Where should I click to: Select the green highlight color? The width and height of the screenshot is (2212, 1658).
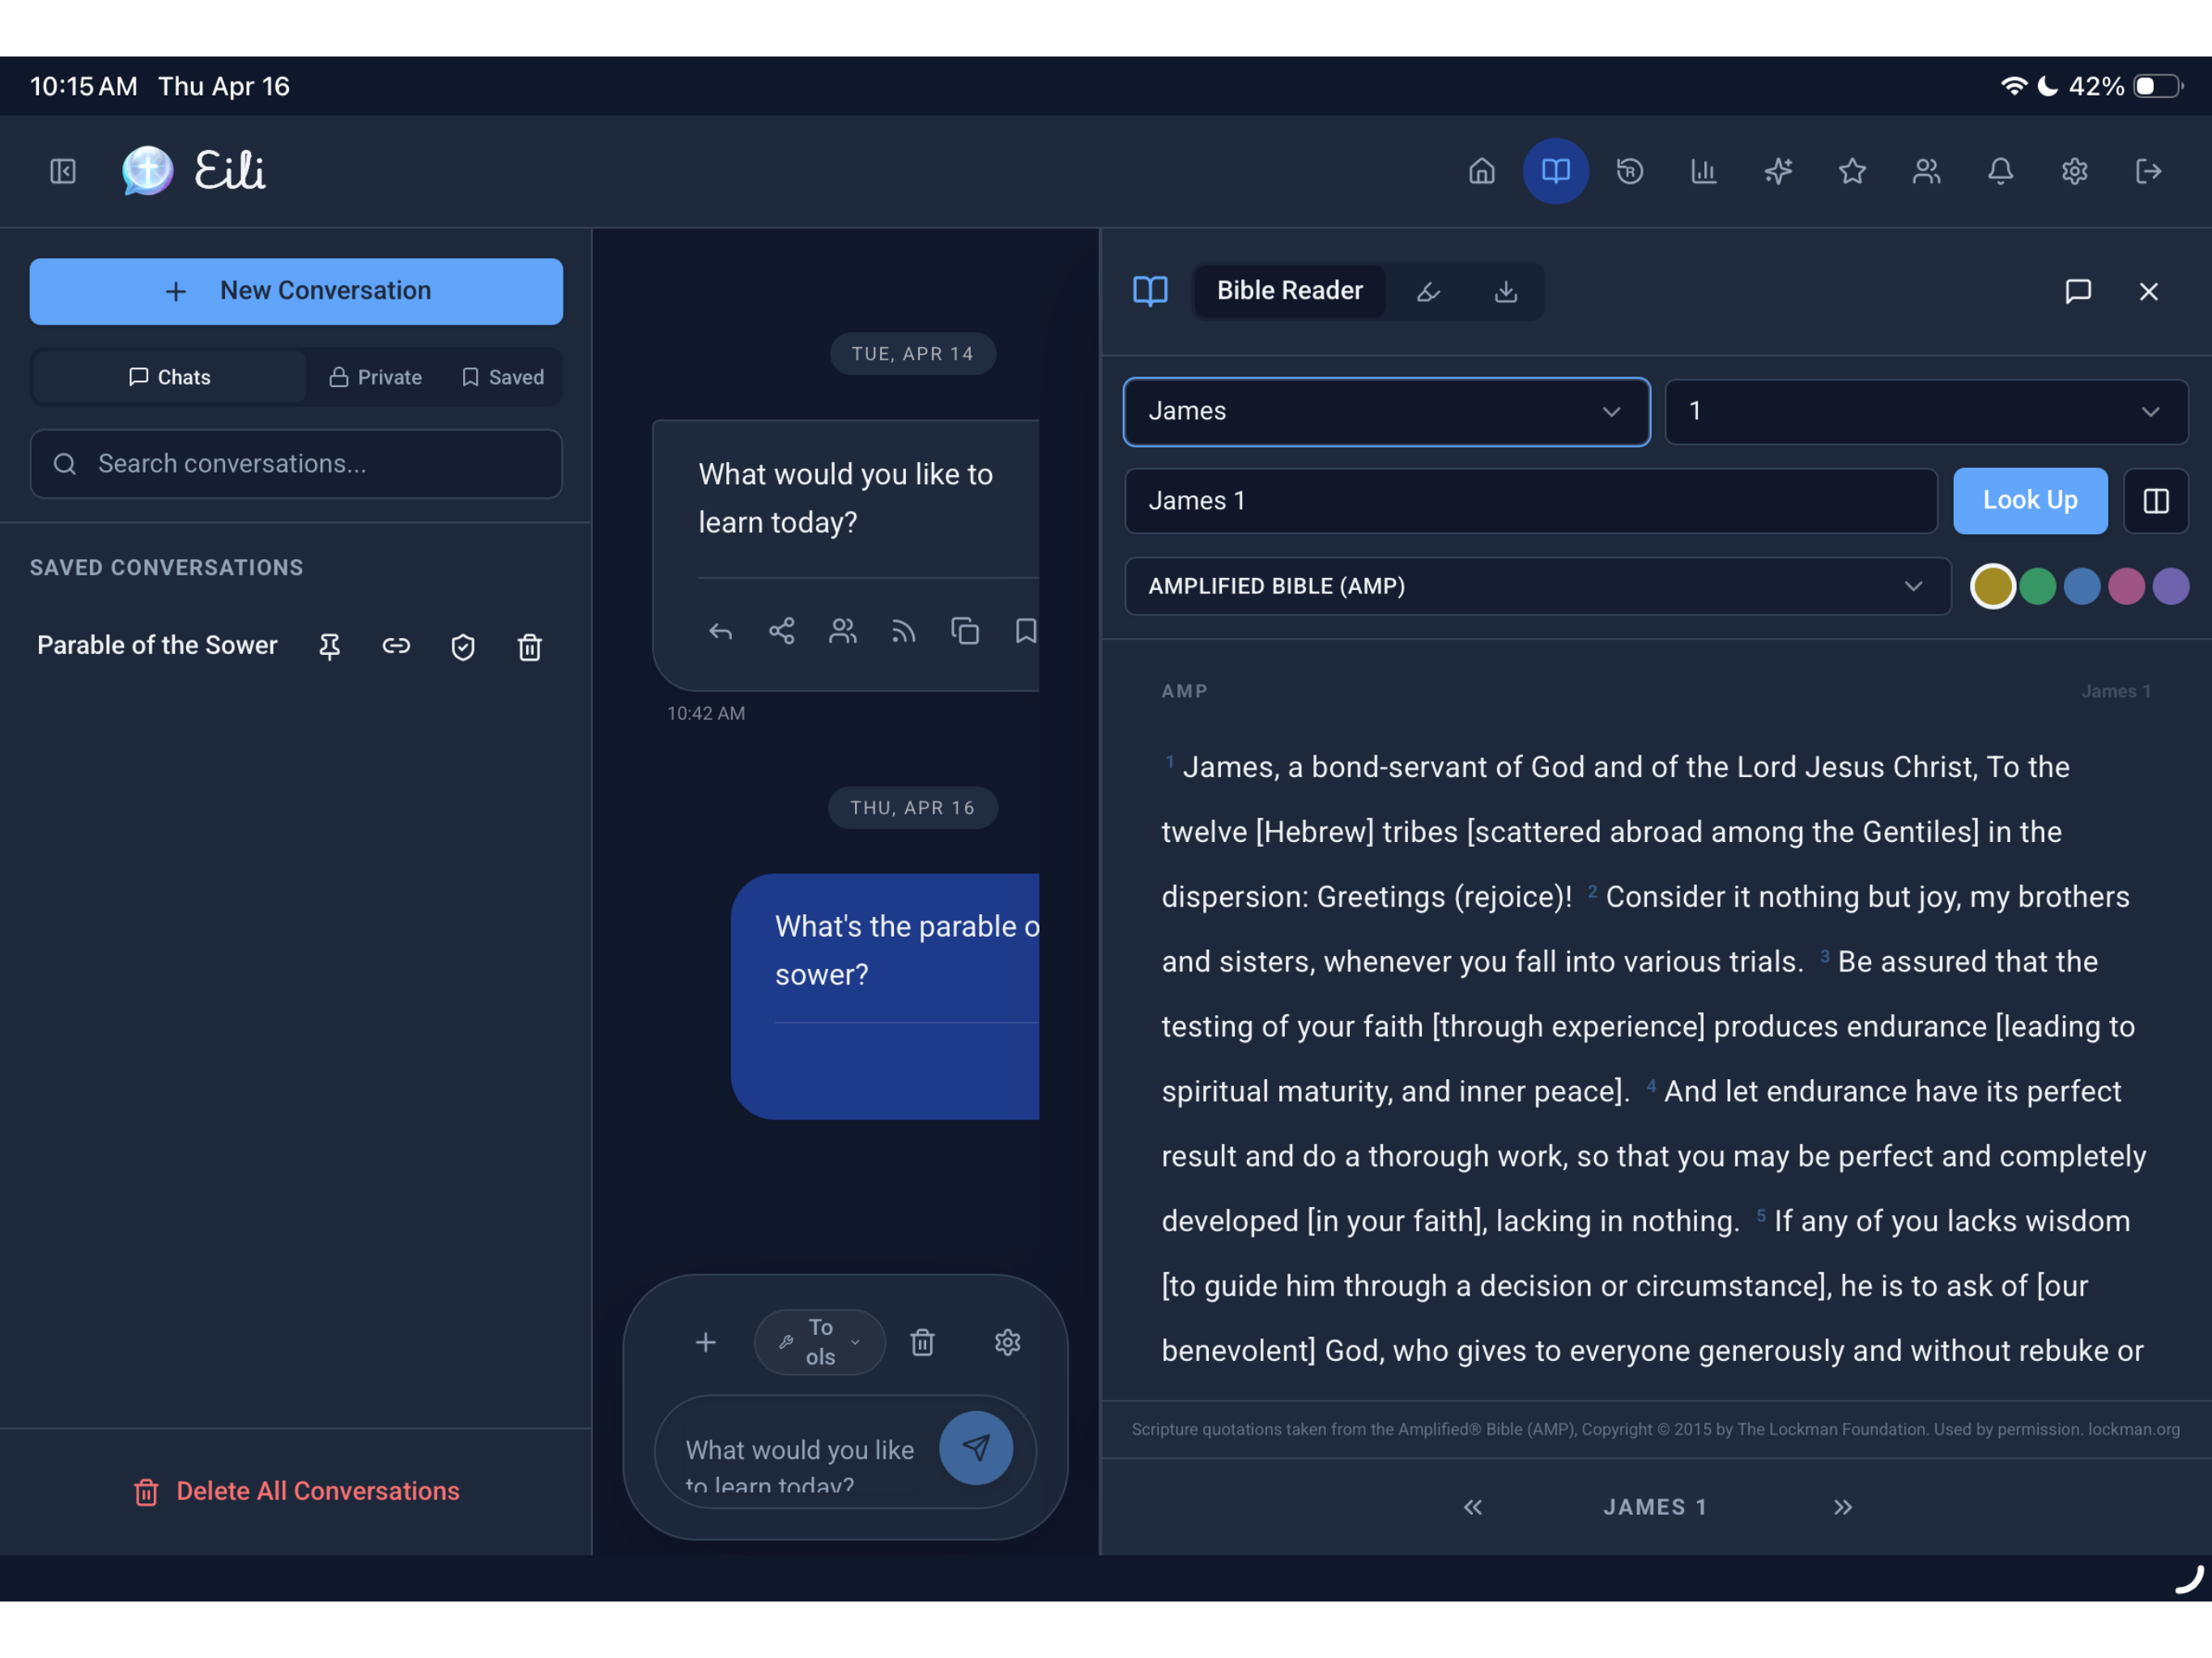click(x=2037, y=586)
